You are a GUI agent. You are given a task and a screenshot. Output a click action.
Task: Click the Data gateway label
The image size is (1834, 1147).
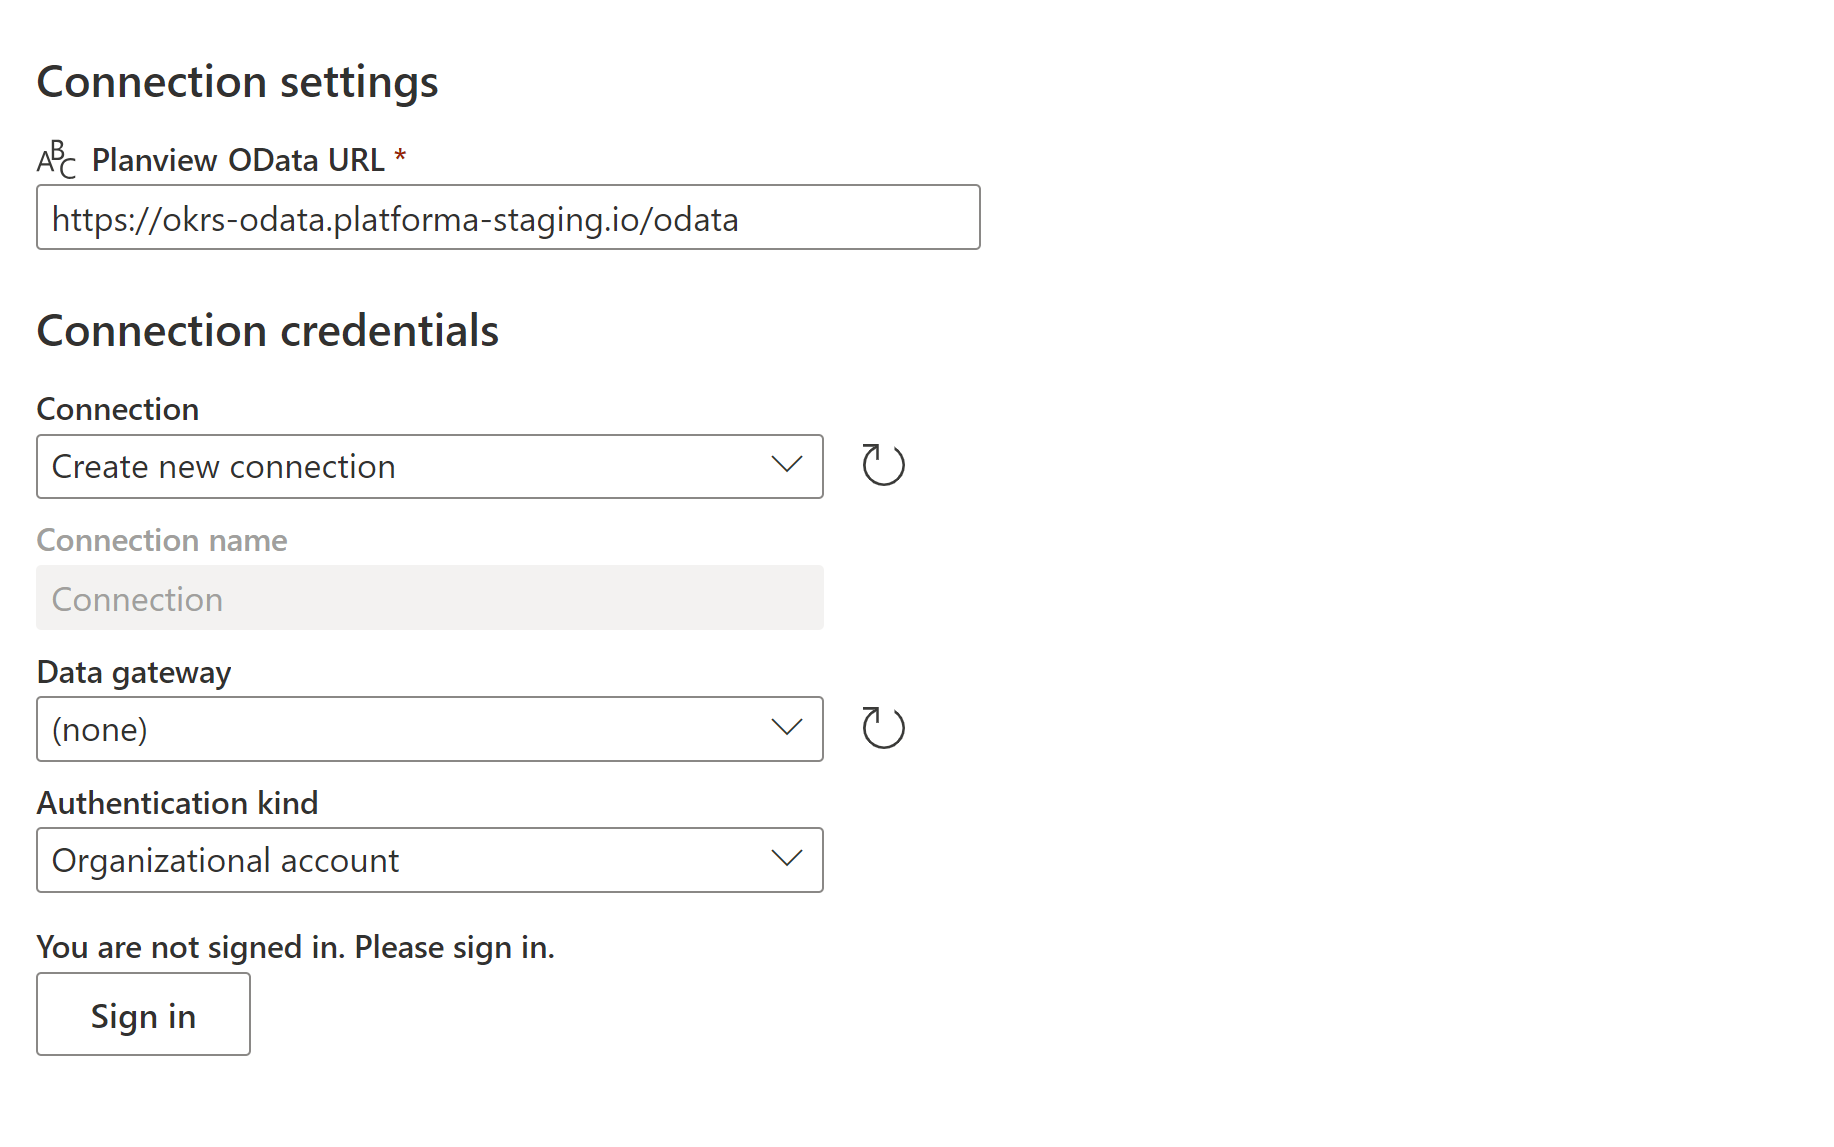133,672
